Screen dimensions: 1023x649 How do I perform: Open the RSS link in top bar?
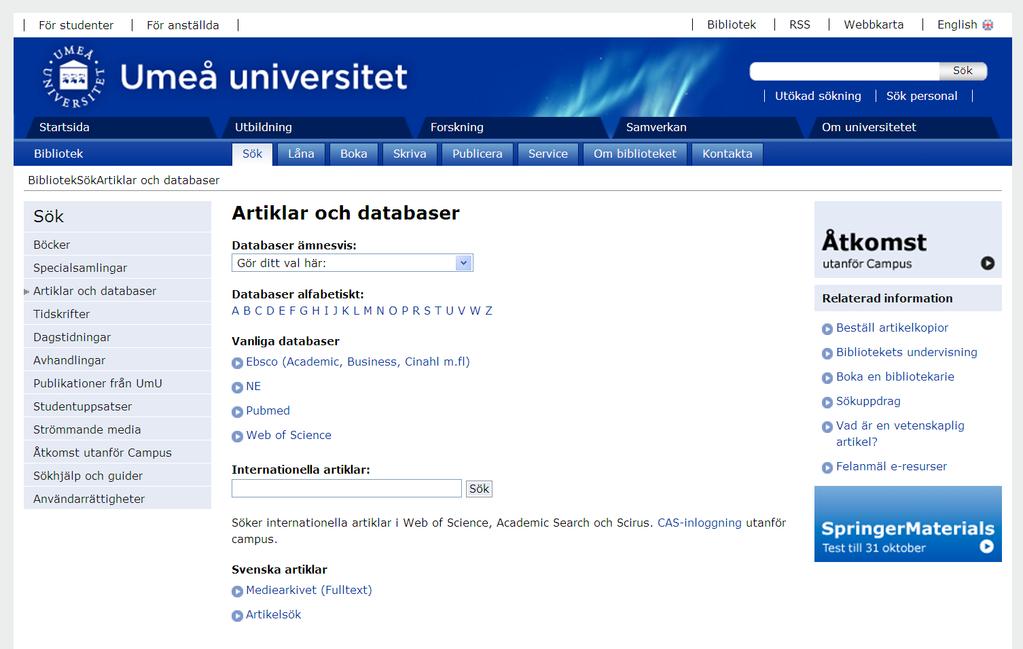800,25
